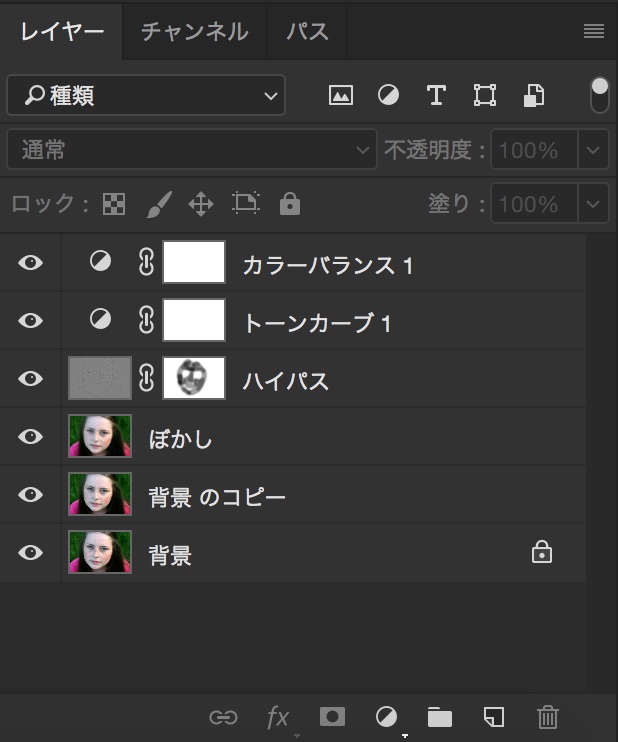Click the 塗り 100% value field
The image size is (618, 742).
(x=534, y=204)
